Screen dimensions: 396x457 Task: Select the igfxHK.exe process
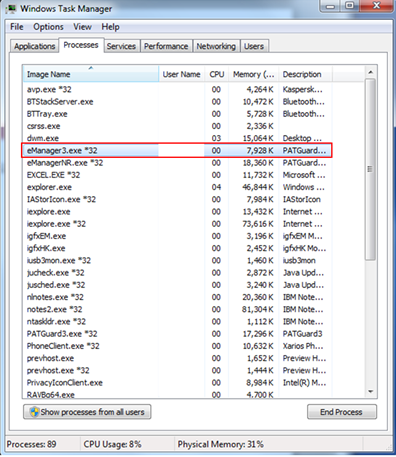point(177,248)
